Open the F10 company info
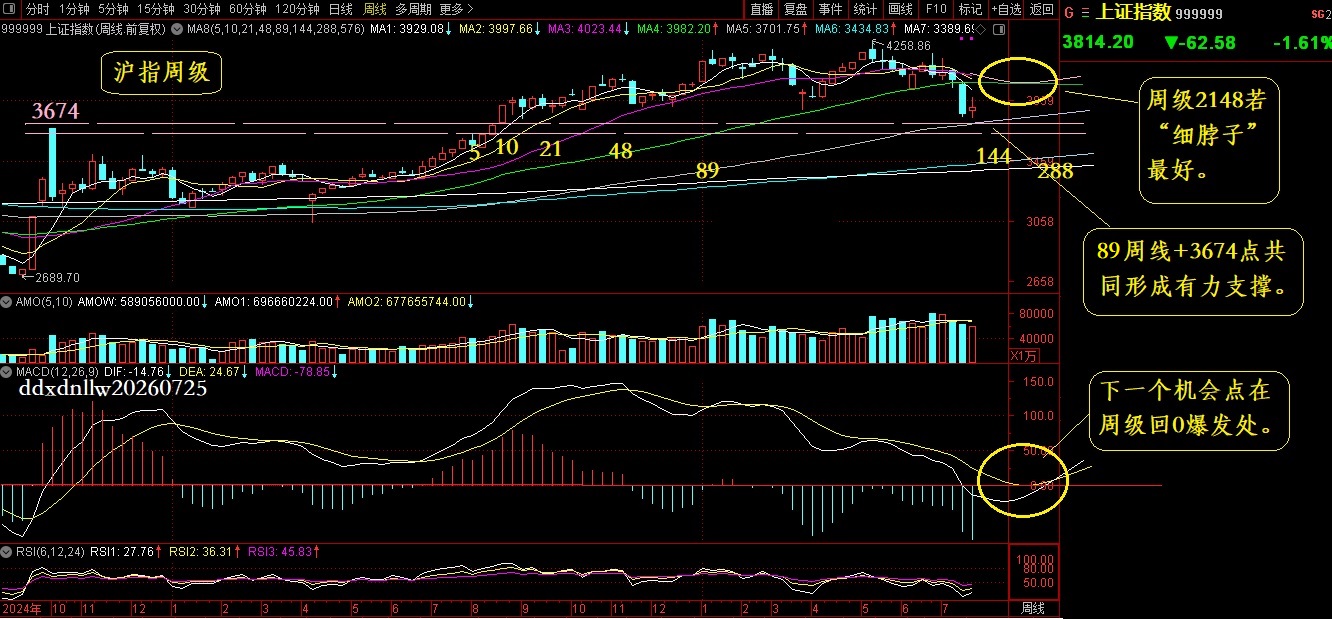The image size is (1332, 619). pyautogui.click(x=937, y=9)
